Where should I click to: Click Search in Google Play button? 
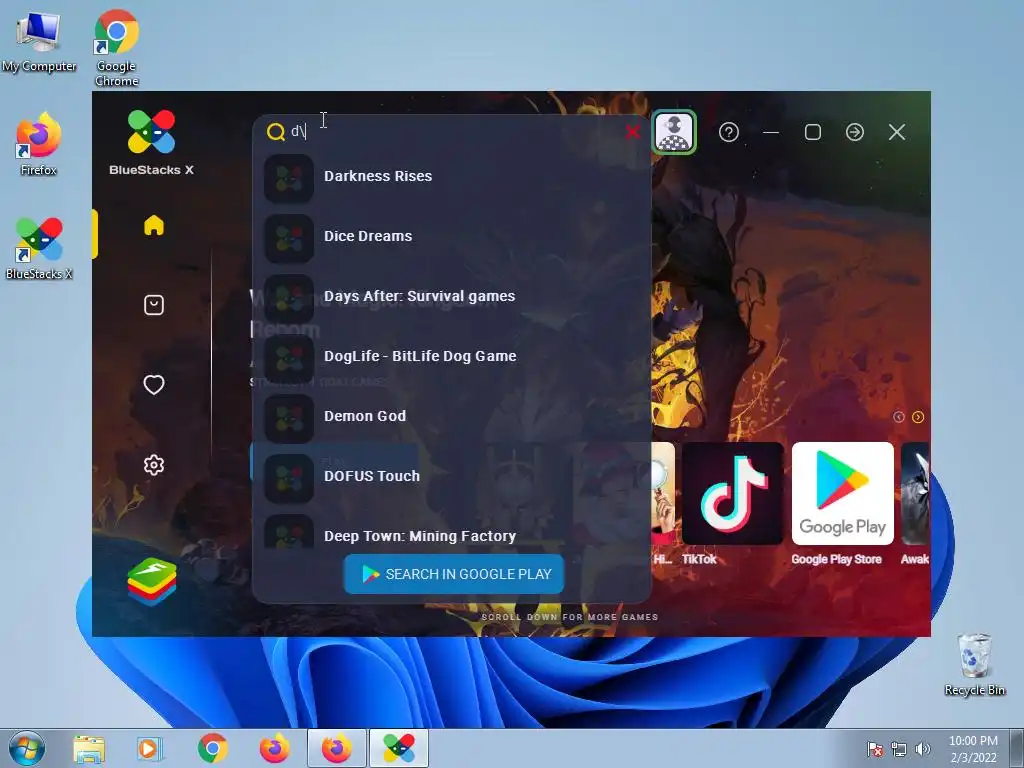pyautogui.click(x=454, y=574)
